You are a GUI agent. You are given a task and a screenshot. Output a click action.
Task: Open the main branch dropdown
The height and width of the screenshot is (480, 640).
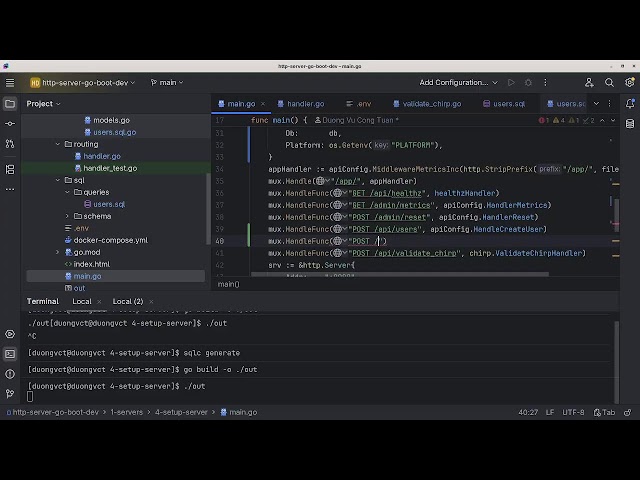point(167,82)
